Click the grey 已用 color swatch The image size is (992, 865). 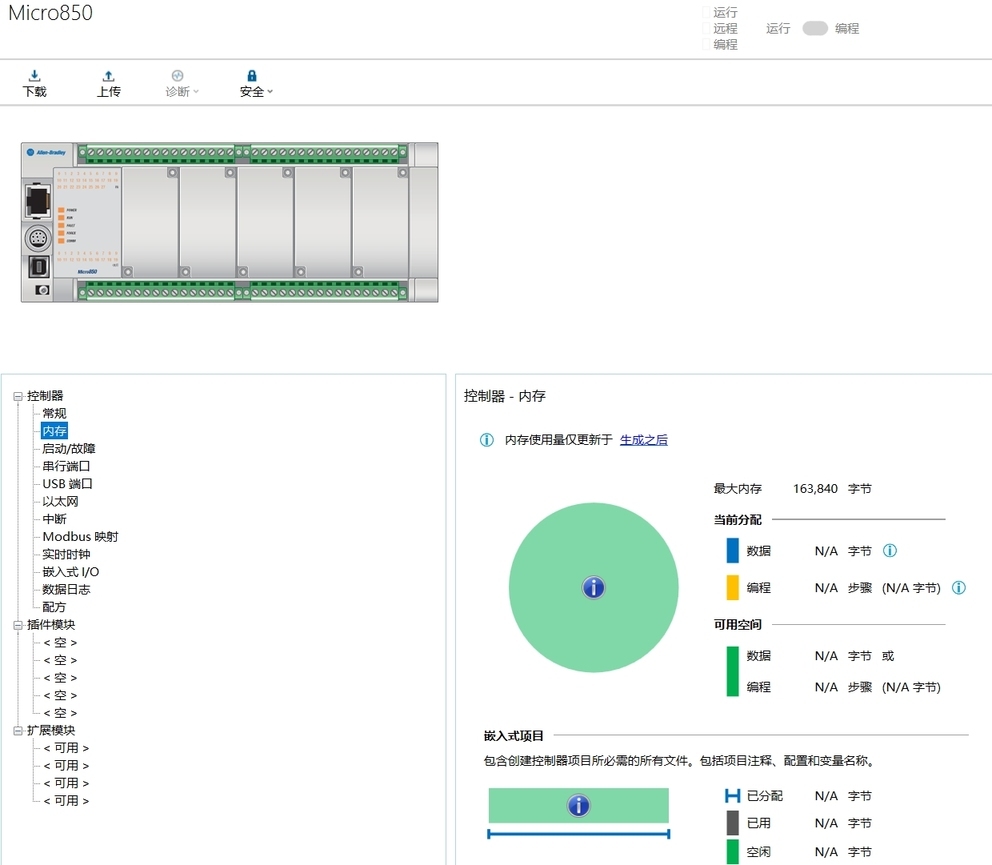point(733,823)
